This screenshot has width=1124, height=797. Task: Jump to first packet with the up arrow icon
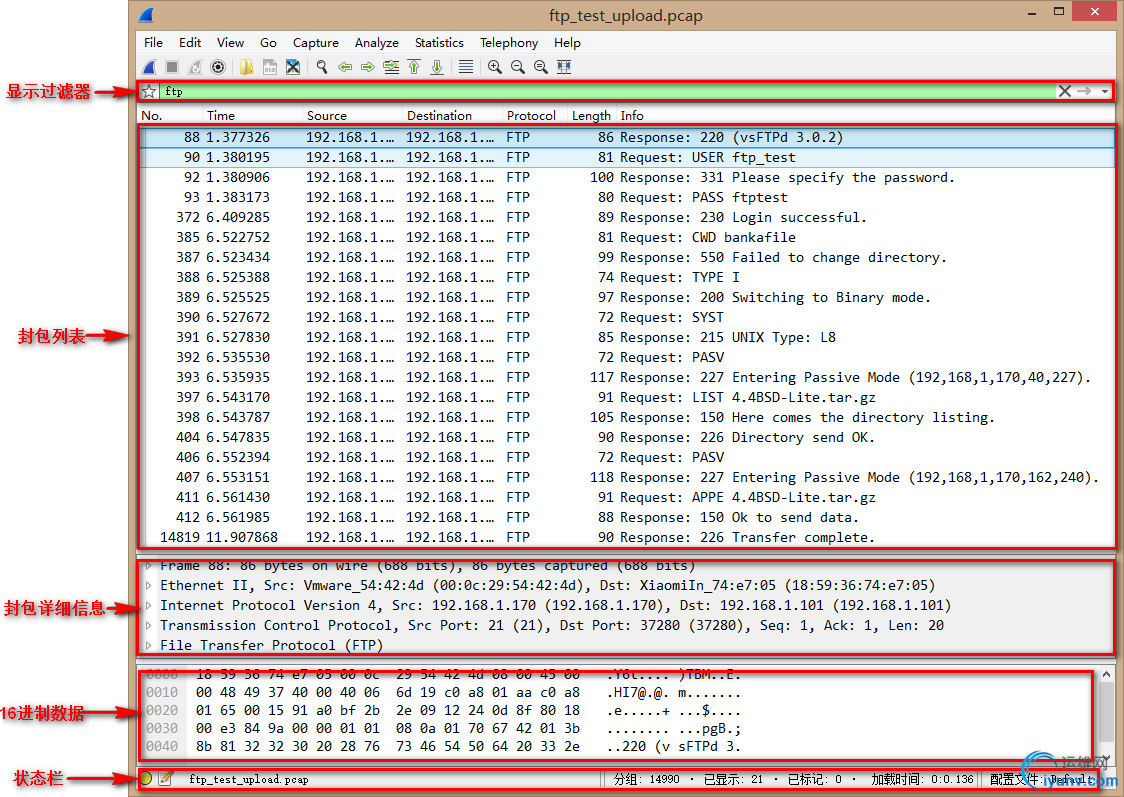click(414, 67)
